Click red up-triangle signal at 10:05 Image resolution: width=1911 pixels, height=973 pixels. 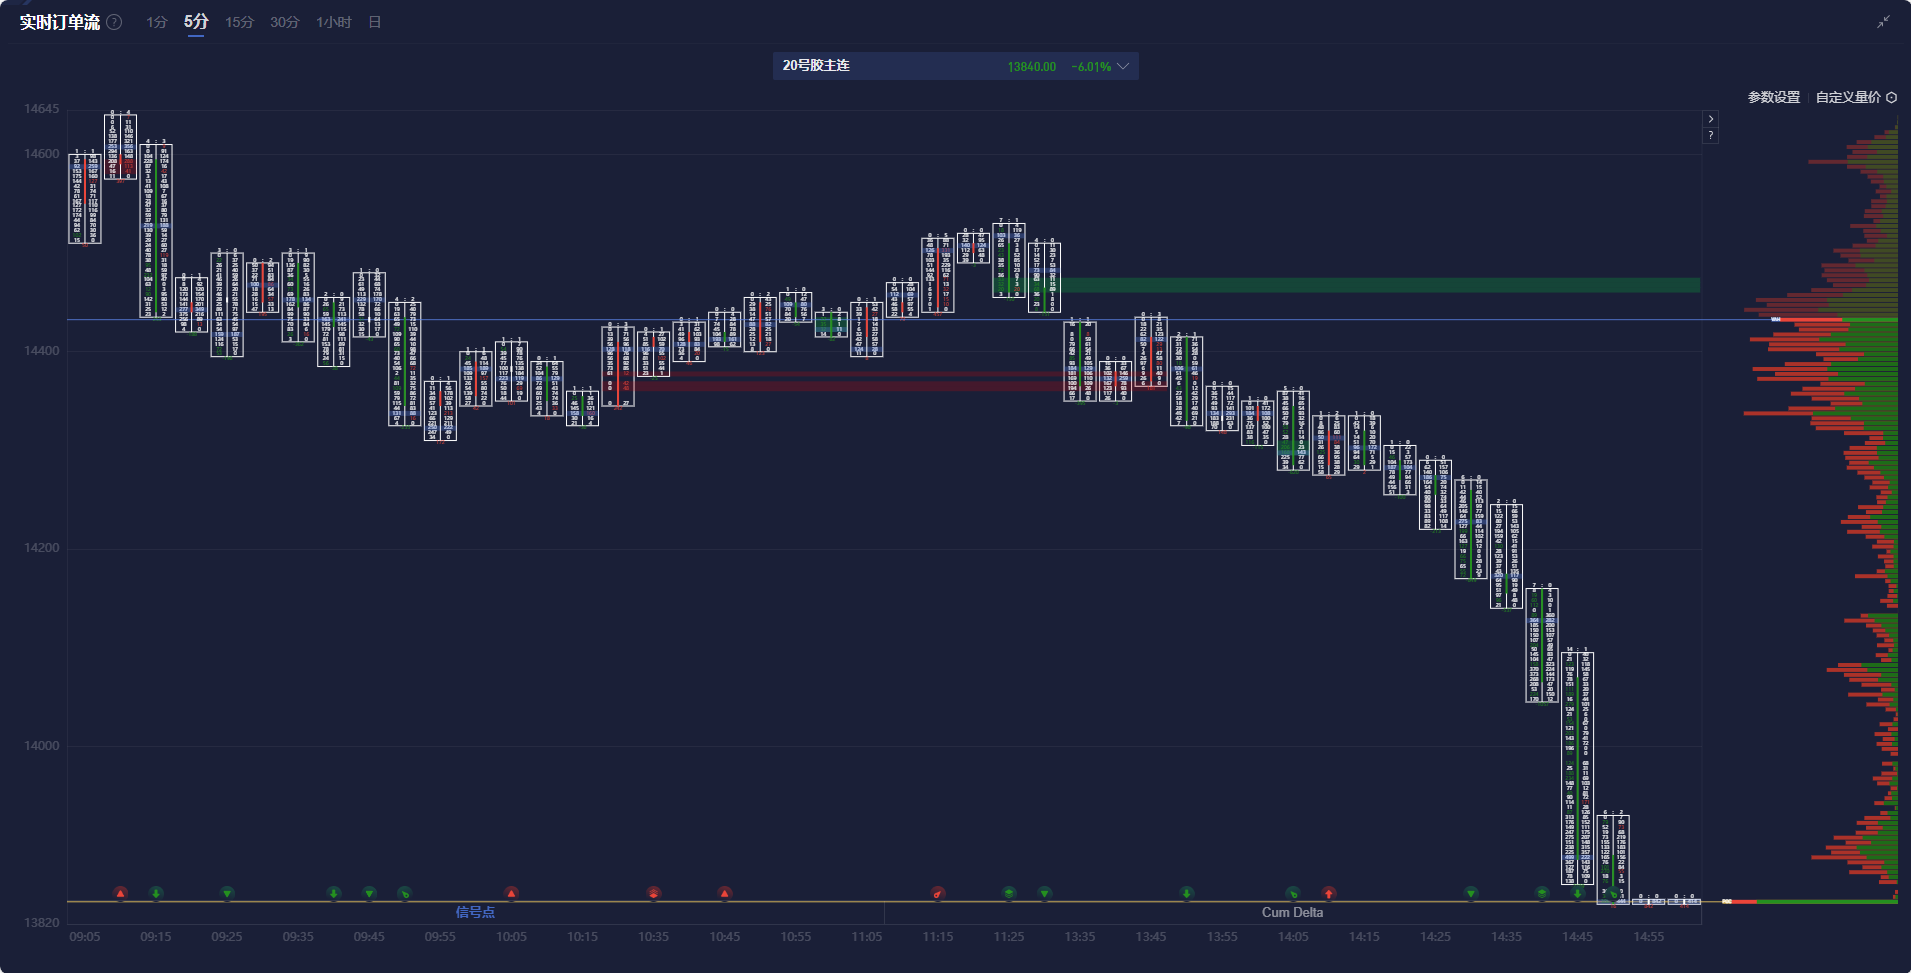point(511,893)
